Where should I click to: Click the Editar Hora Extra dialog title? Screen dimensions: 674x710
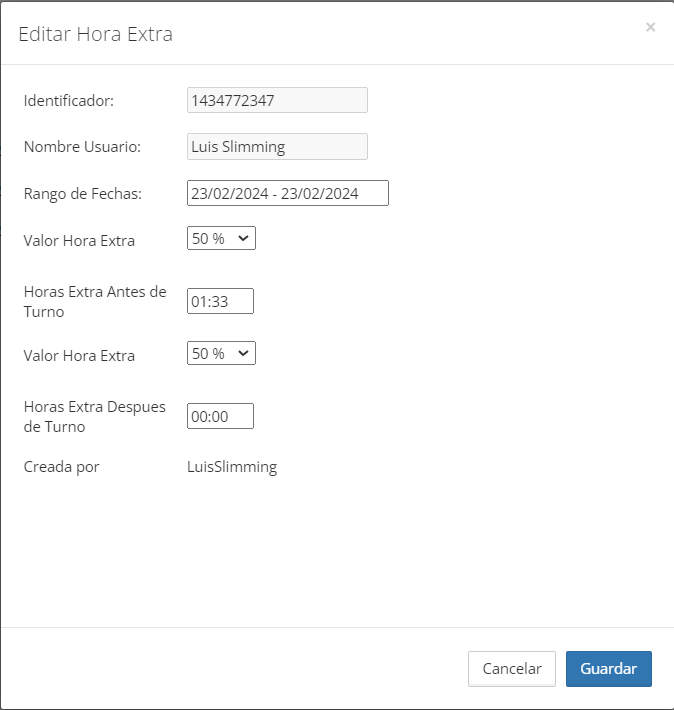96,34
